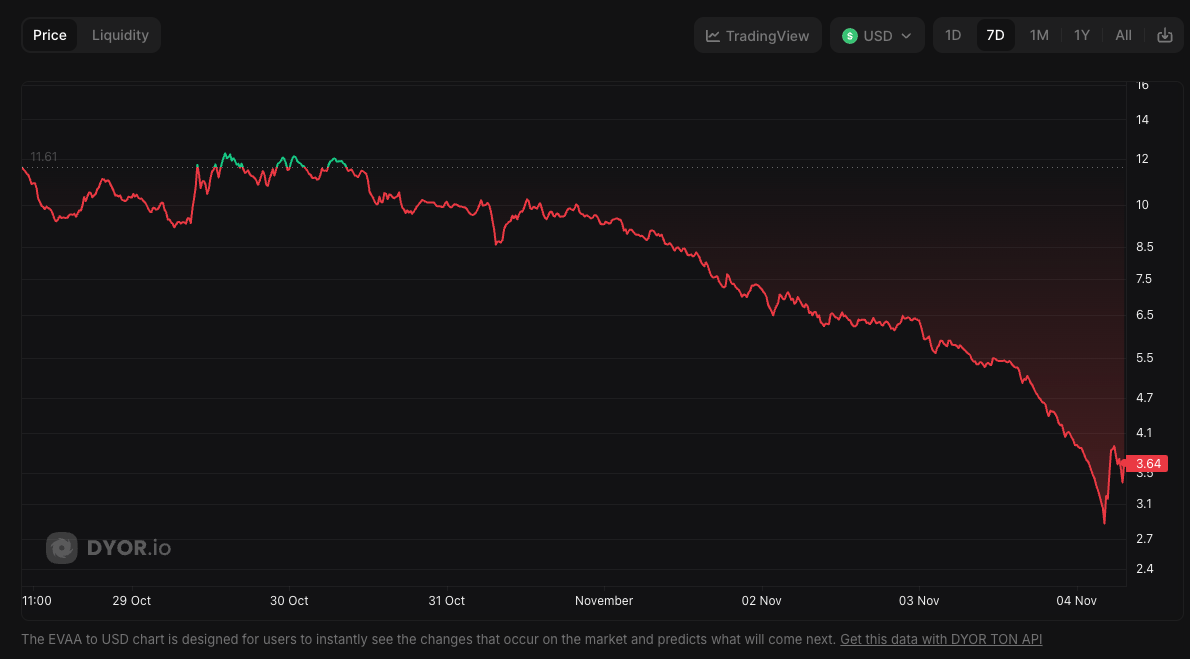Open the USD currency dropdown
The height and width of the screenshot is (659, 1190).
(x=877, y=35)
